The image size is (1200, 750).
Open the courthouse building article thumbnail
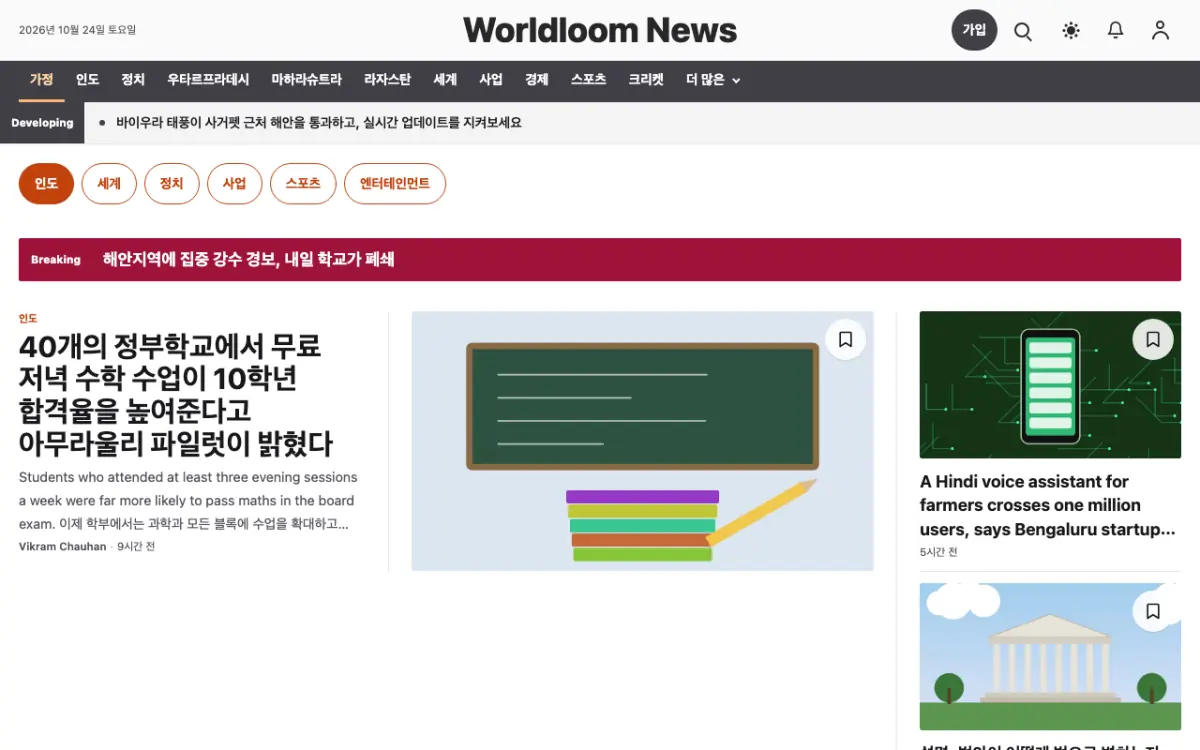[x=1050, y=657]
